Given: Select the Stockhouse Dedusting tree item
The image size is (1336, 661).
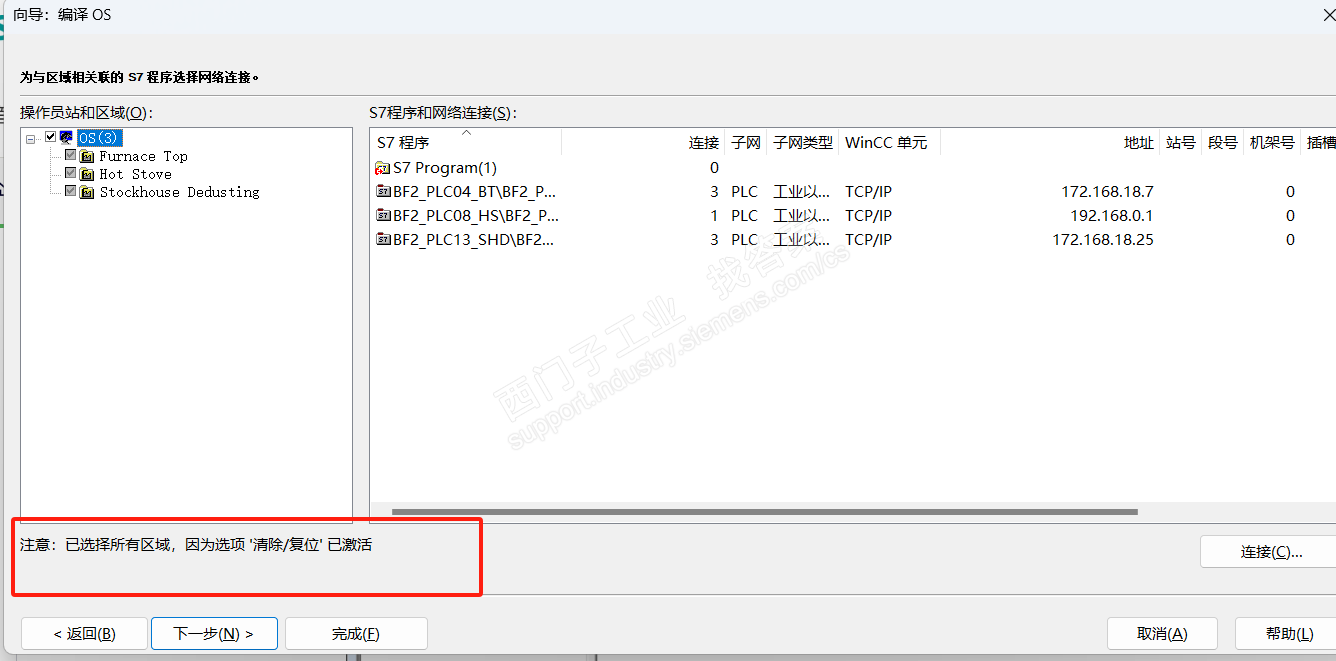Looking at the screenshot, I should (x=180, y=192).
